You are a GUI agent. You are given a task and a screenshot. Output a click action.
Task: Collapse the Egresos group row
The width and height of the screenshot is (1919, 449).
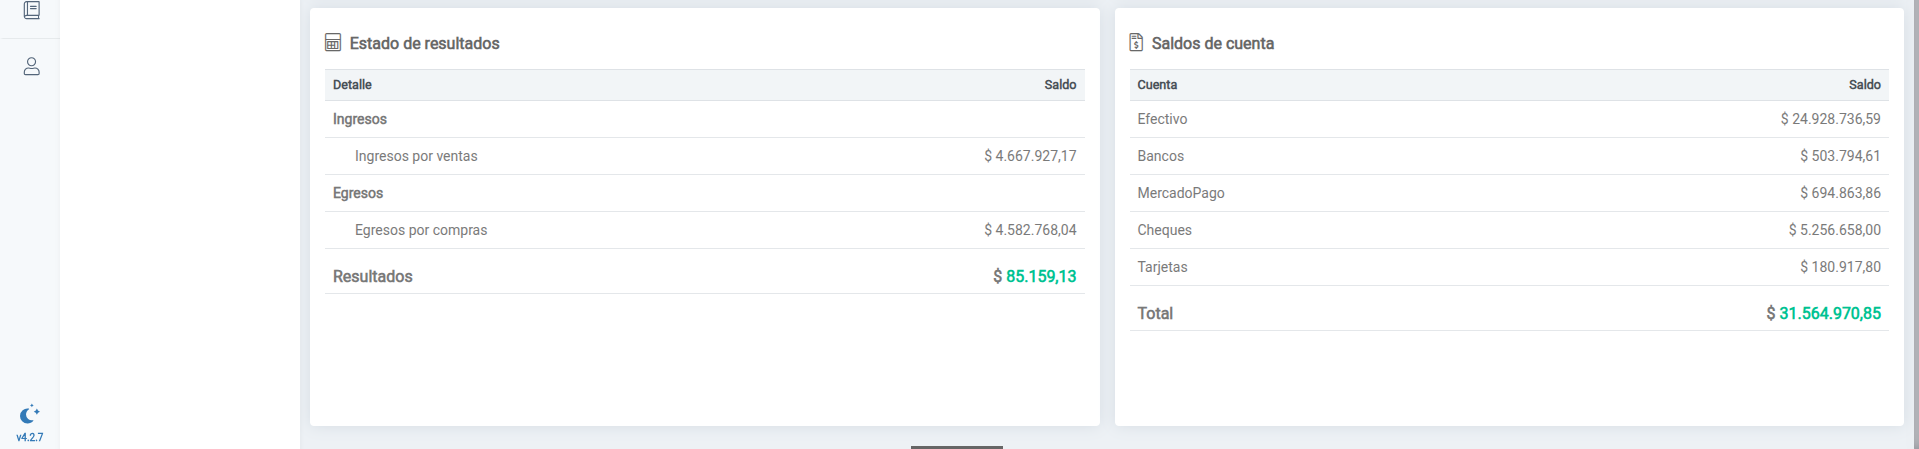point(358,193)
